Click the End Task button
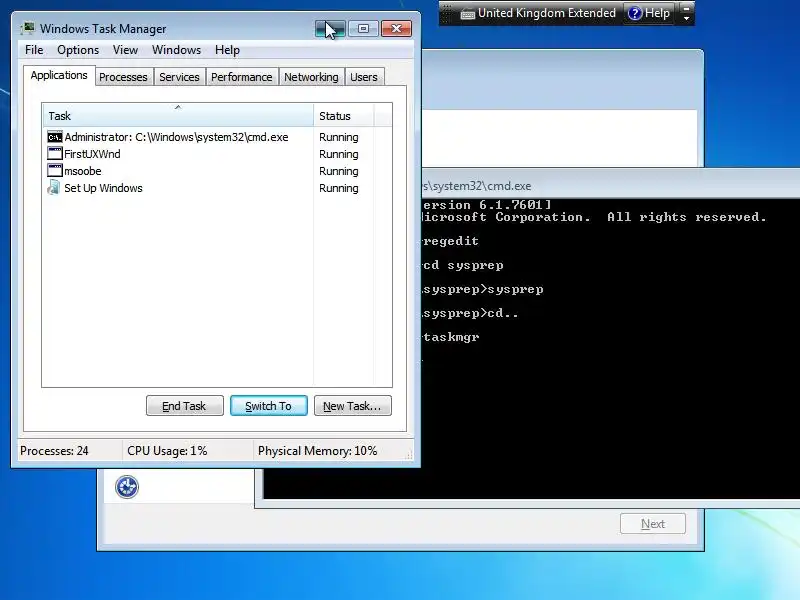The image size is (800, 600). click(x=185, y=406)
